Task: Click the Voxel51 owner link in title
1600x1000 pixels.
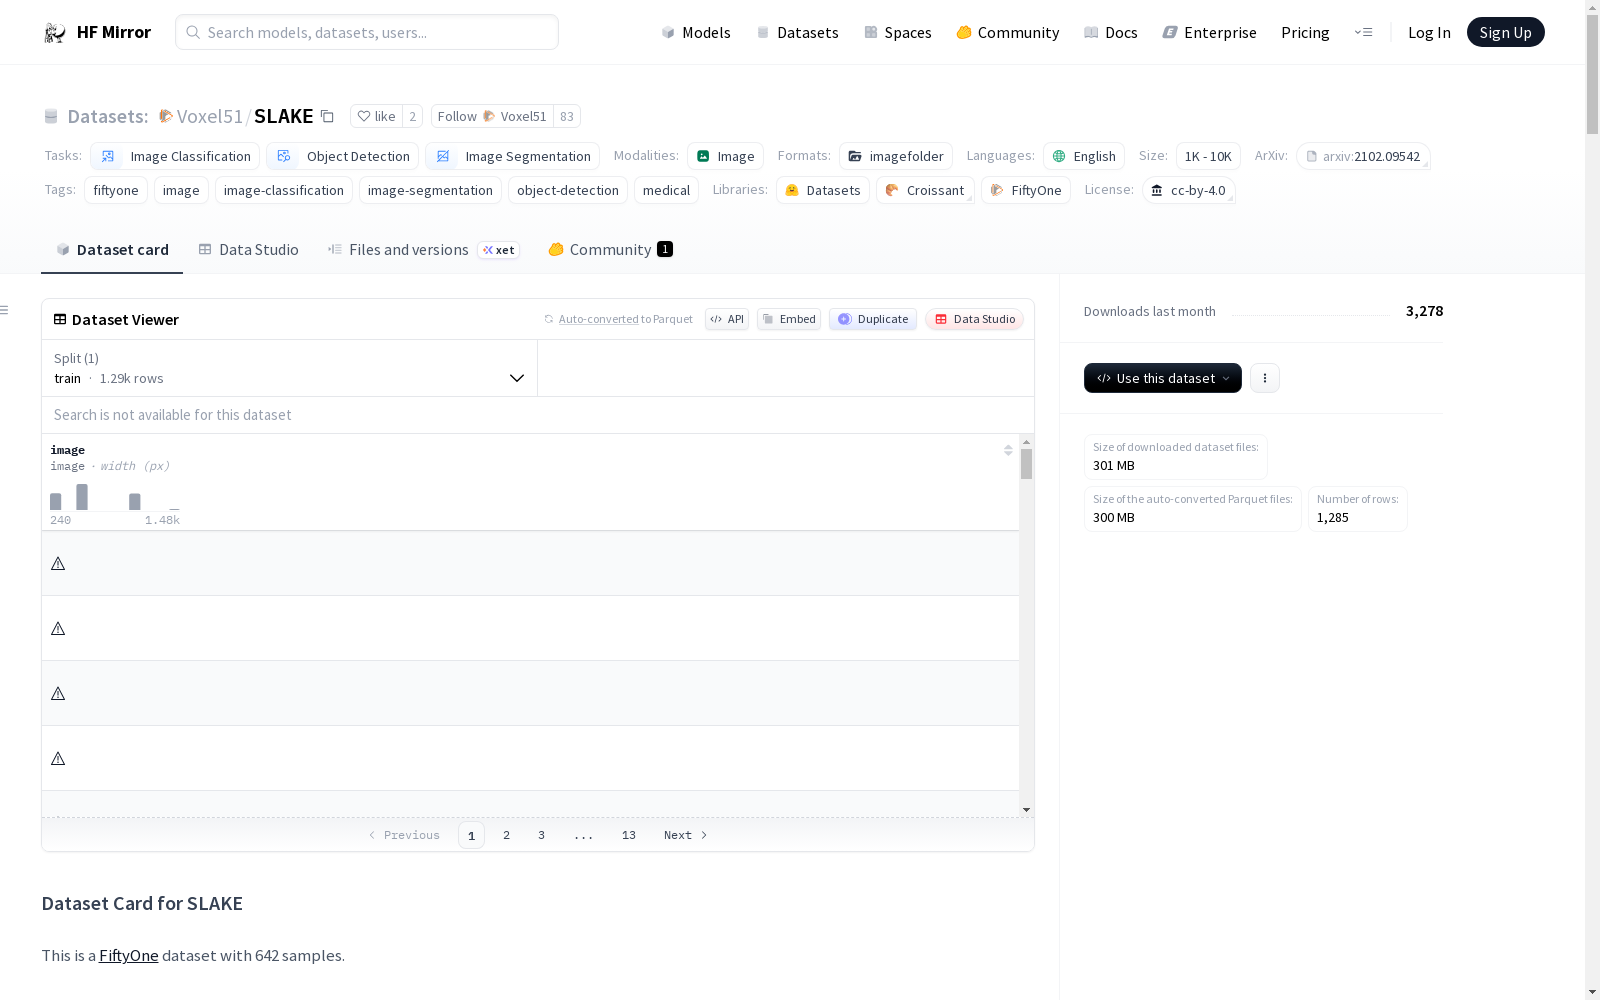Action: coord(209,116)
